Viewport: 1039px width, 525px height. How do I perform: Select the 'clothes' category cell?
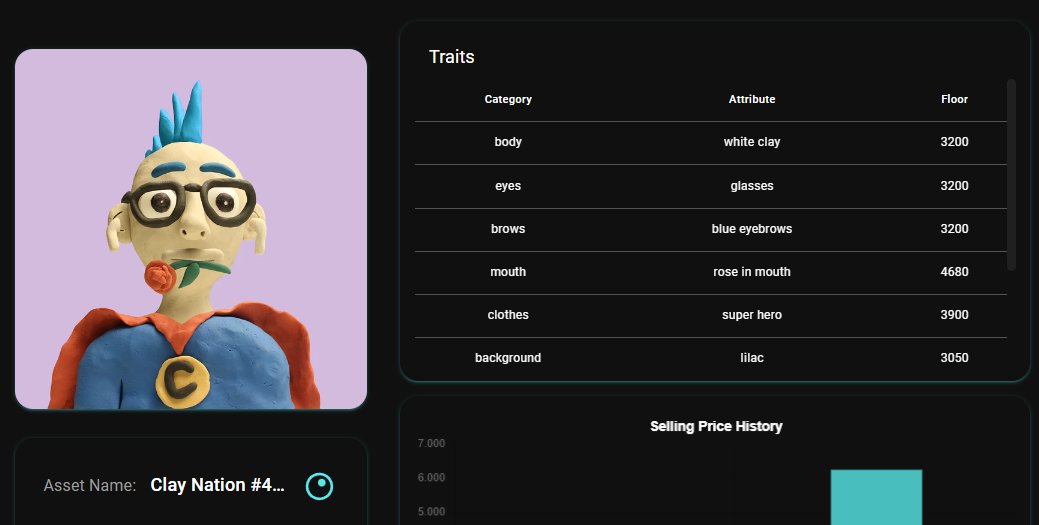pos(508,315)
